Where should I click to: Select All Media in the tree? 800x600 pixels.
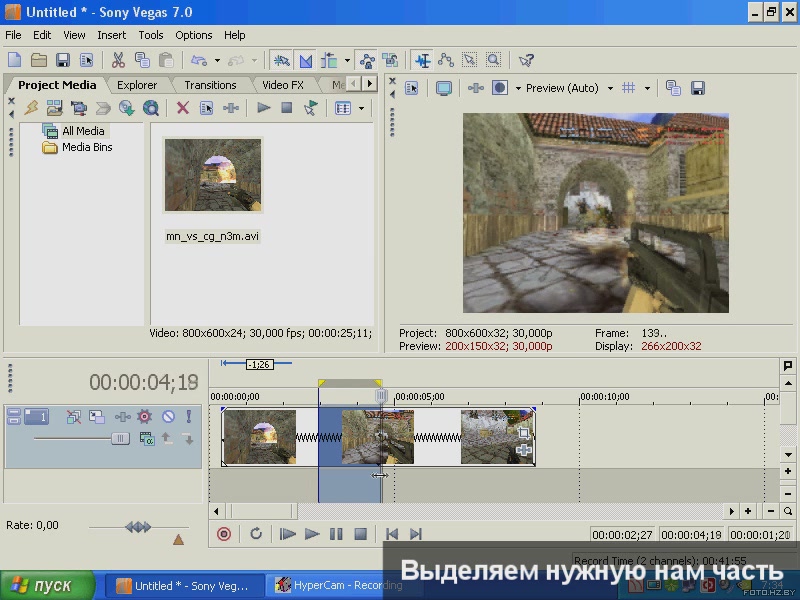pos(83,131)
